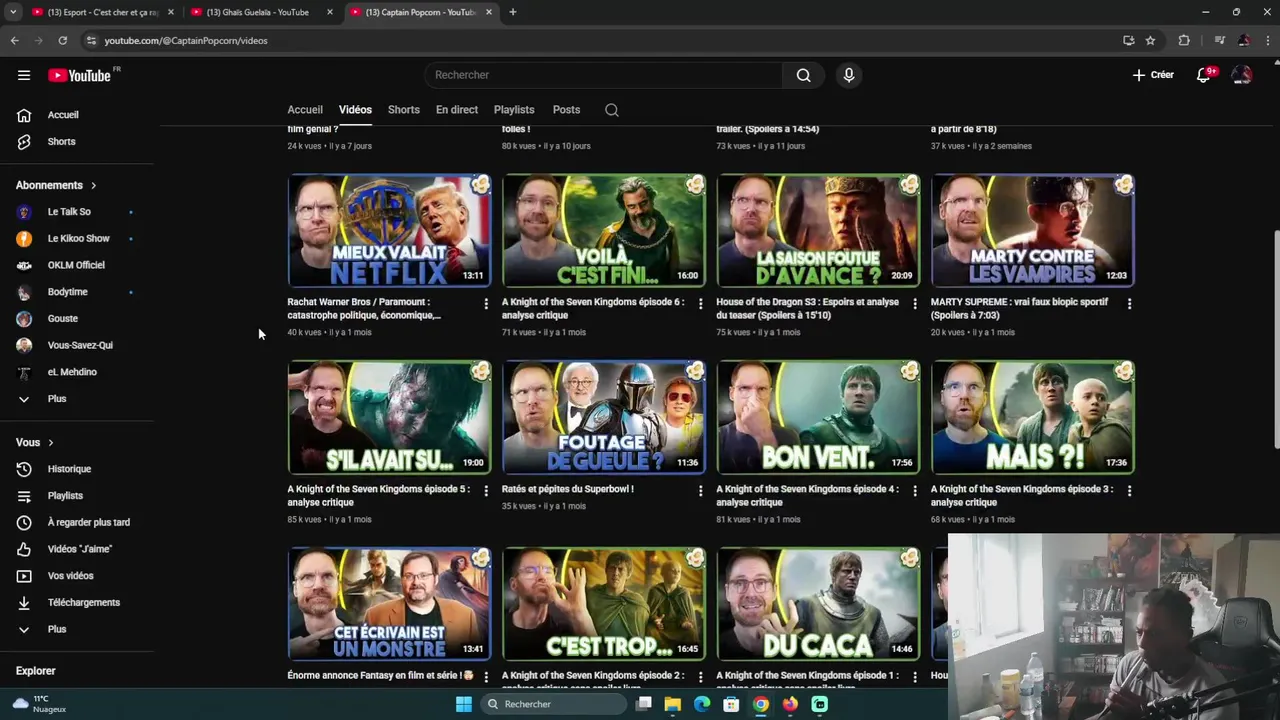This screenshot has height=720, width=1280.
Task: Open Abonnements section chevron
Action: [94, 185]
